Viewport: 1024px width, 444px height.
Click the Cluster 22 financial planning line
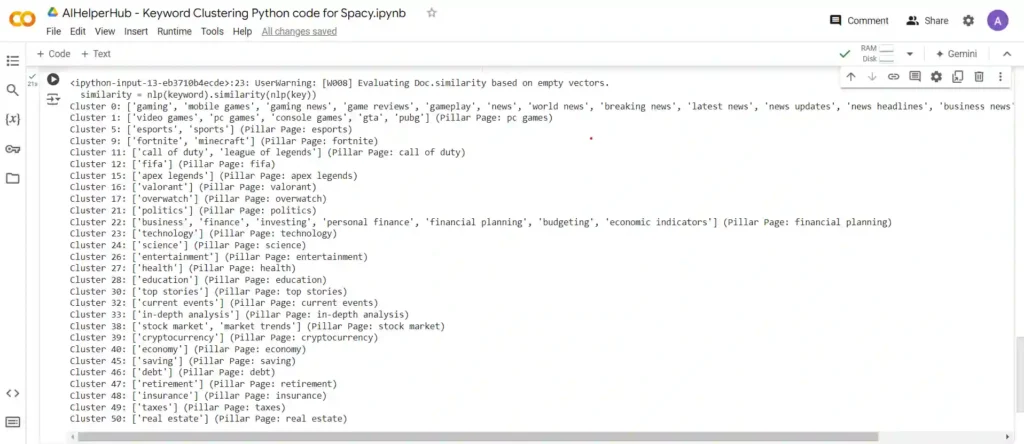pos(480,222)
